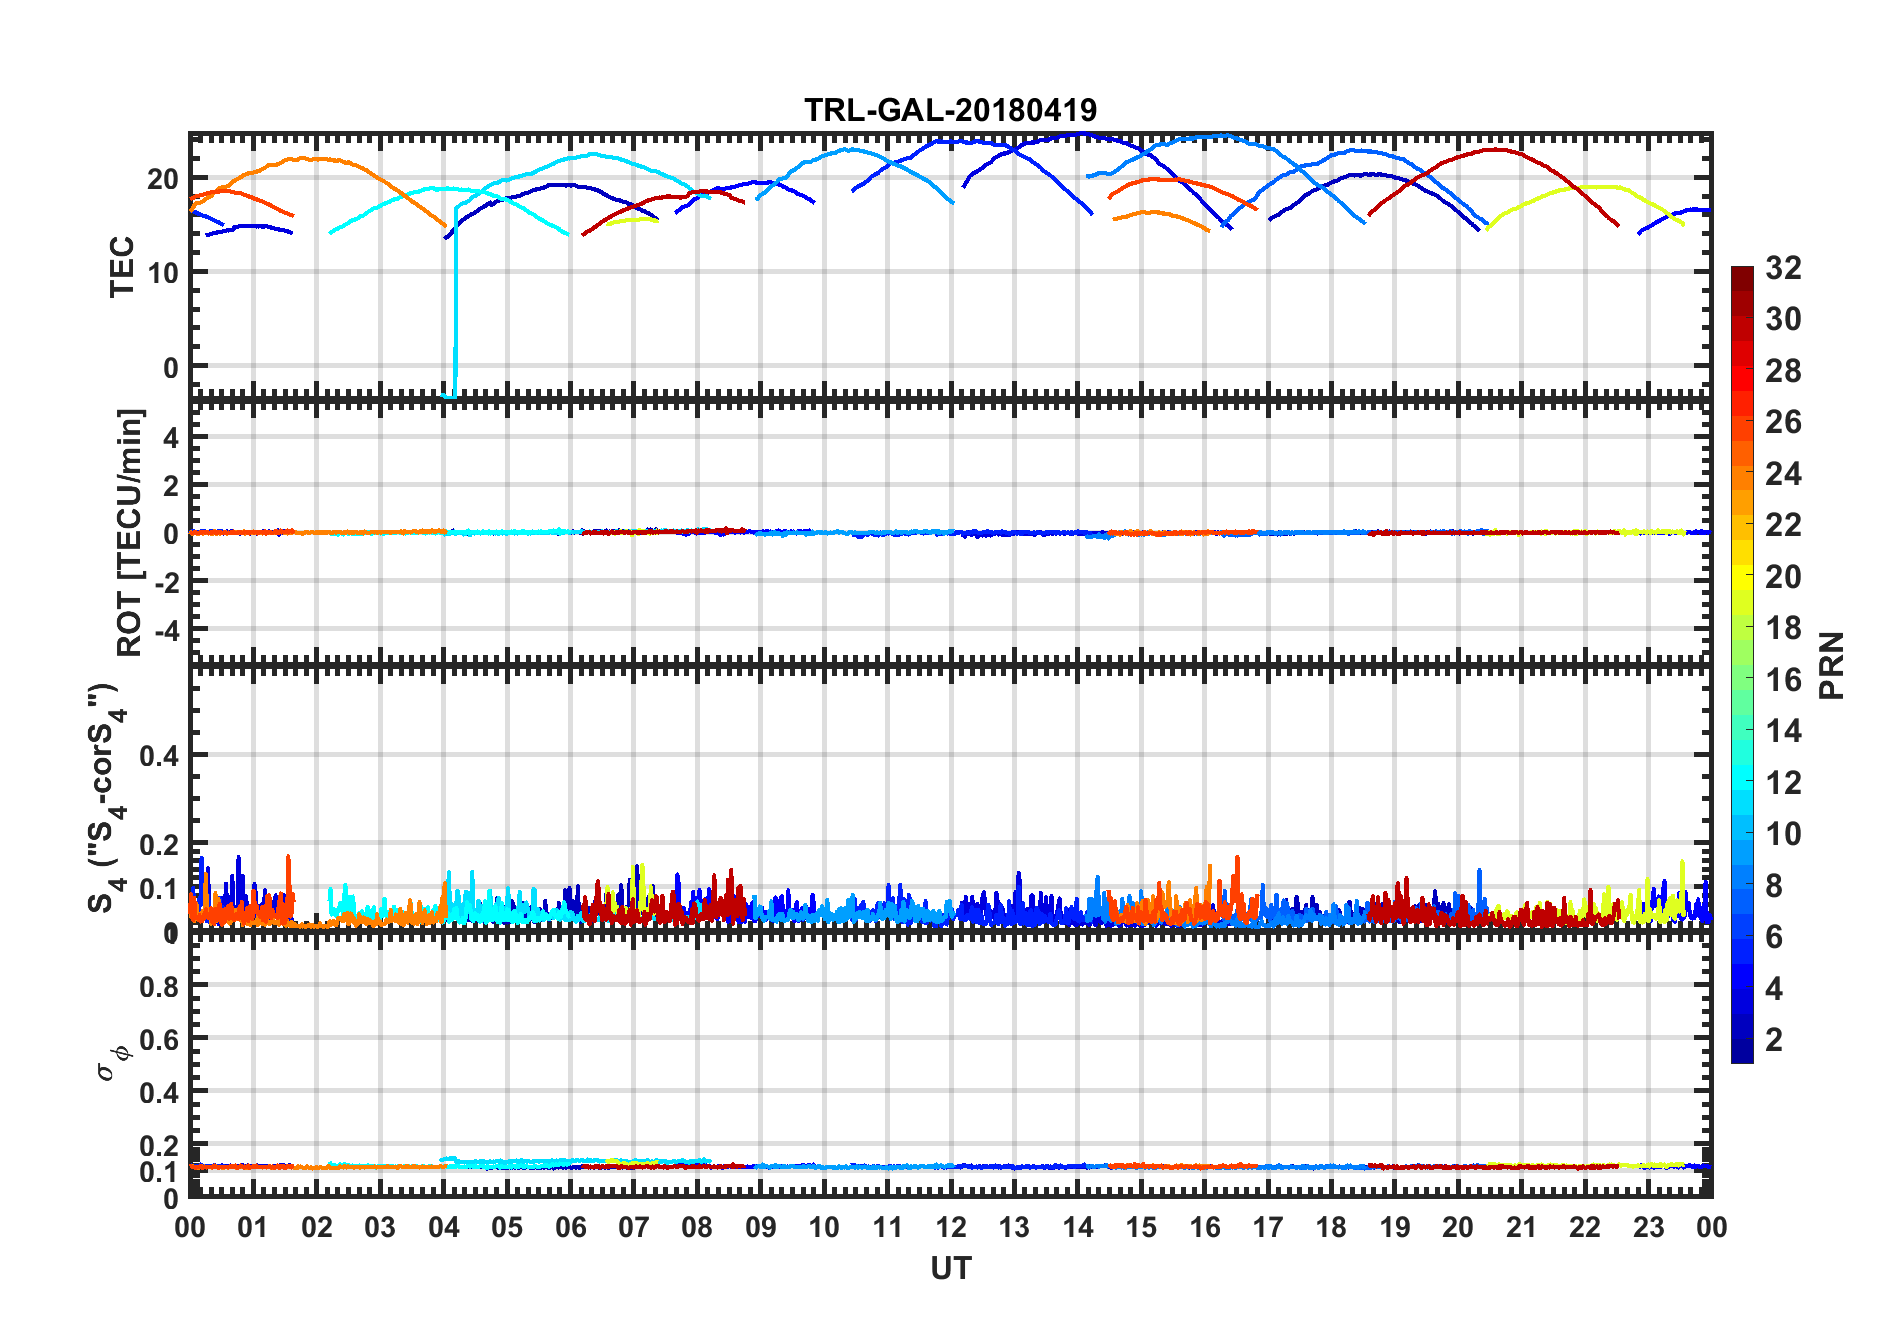Click the sigma phi axis label
This screenshot has height=1330, width=1902.
[112, 1062]
